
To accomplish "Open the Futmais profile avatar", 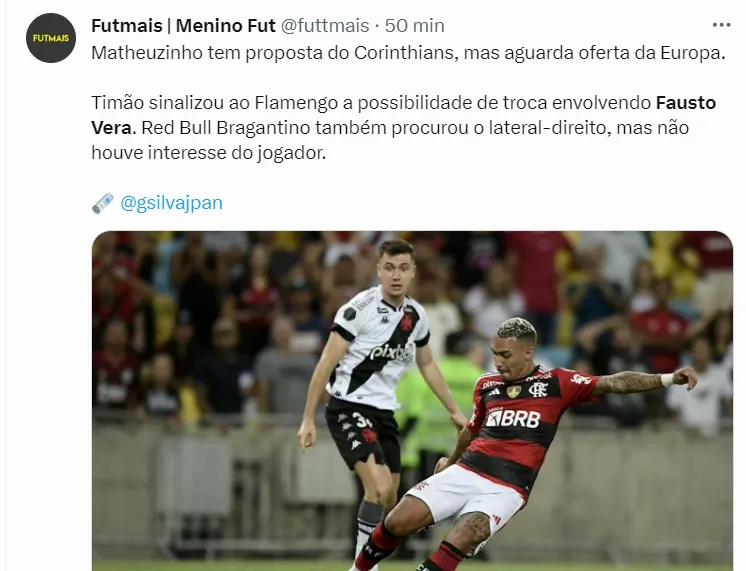I will point(51,38).
